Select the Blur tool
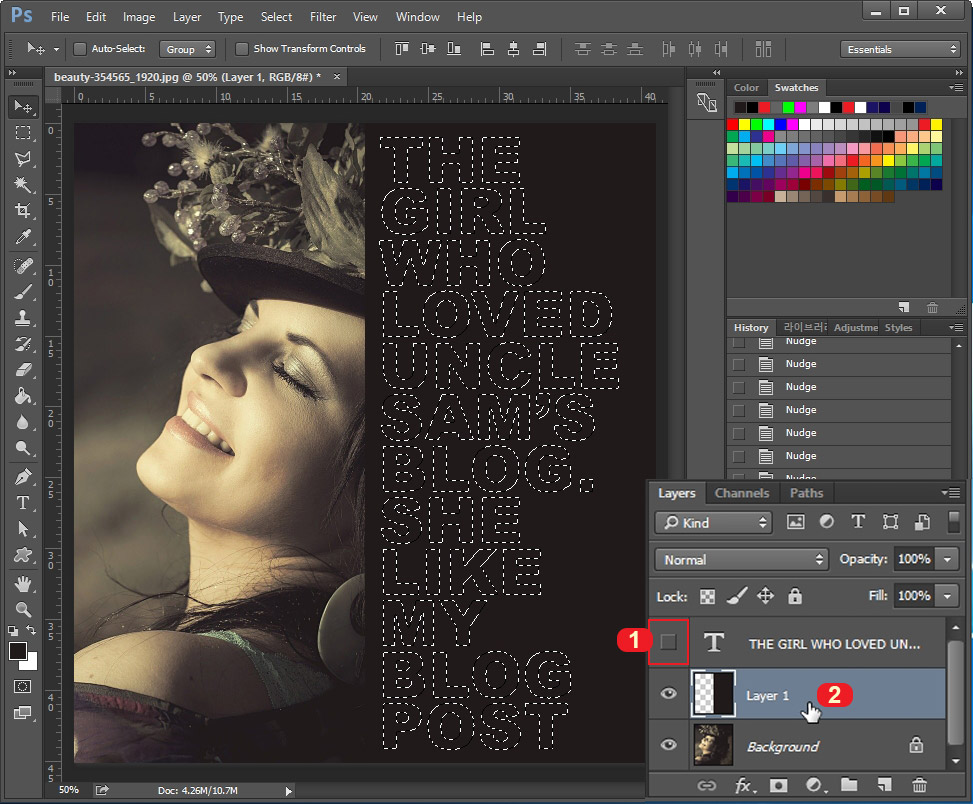The width and height of the screenshot is (973, 804). (23, 422)
